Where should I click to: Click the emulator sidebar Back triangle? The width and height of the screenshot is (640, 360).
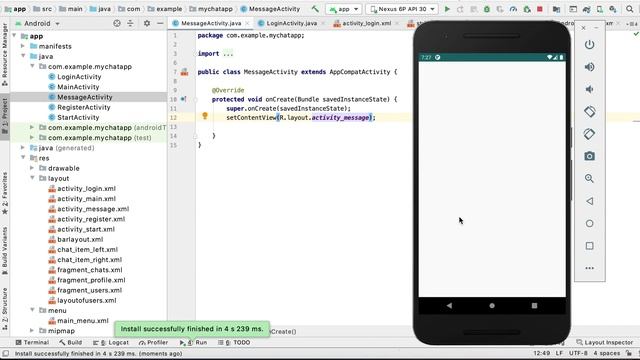pyautogui.click(x=589, y=201)
